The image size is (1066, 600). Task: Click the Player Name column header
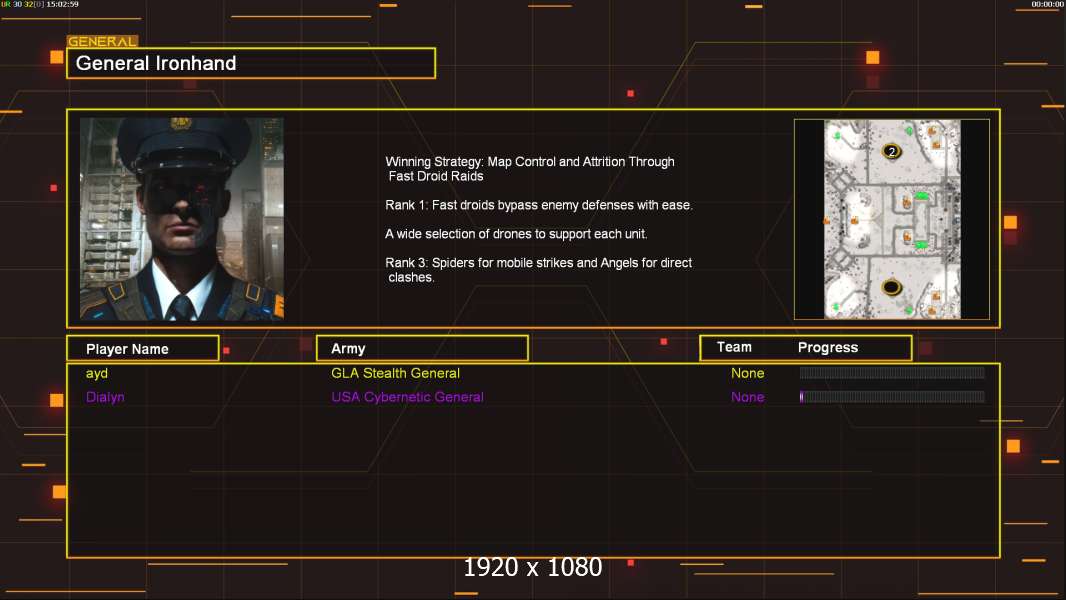pos(143,349)
